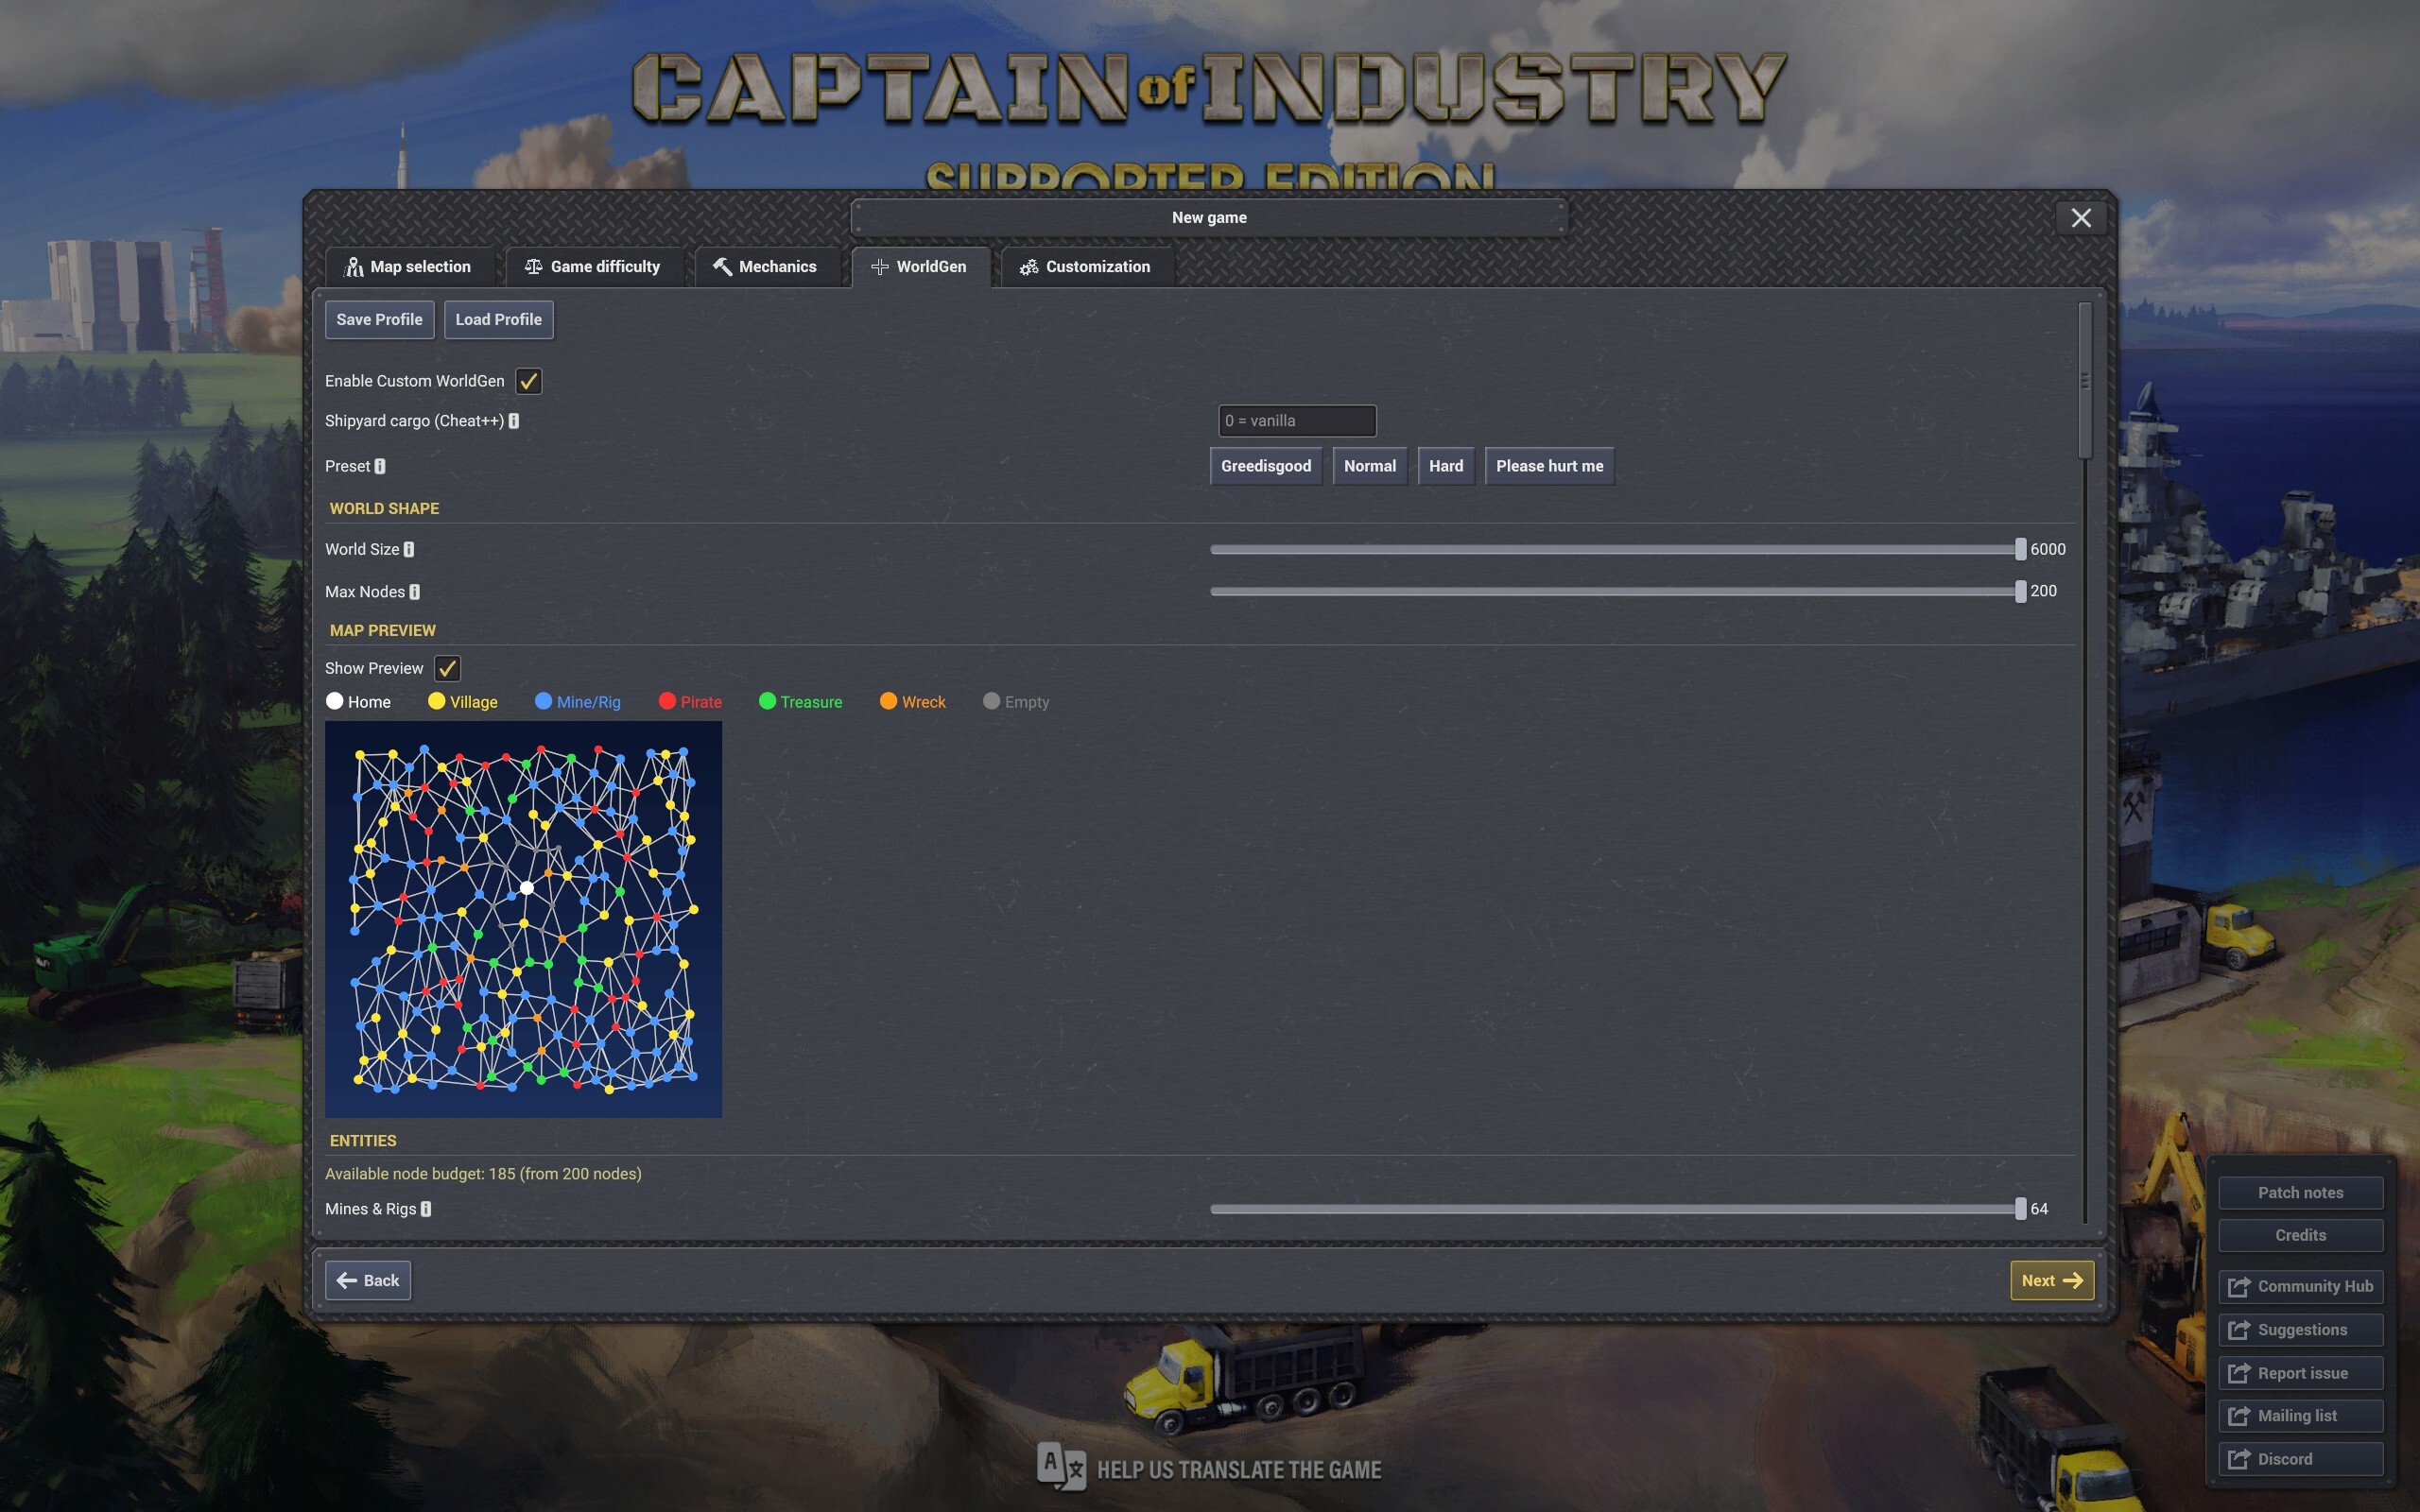This screenshot has width=2420, height=1512.
Task: Switch to the Game difficulty tab
Action: (593, 267)
